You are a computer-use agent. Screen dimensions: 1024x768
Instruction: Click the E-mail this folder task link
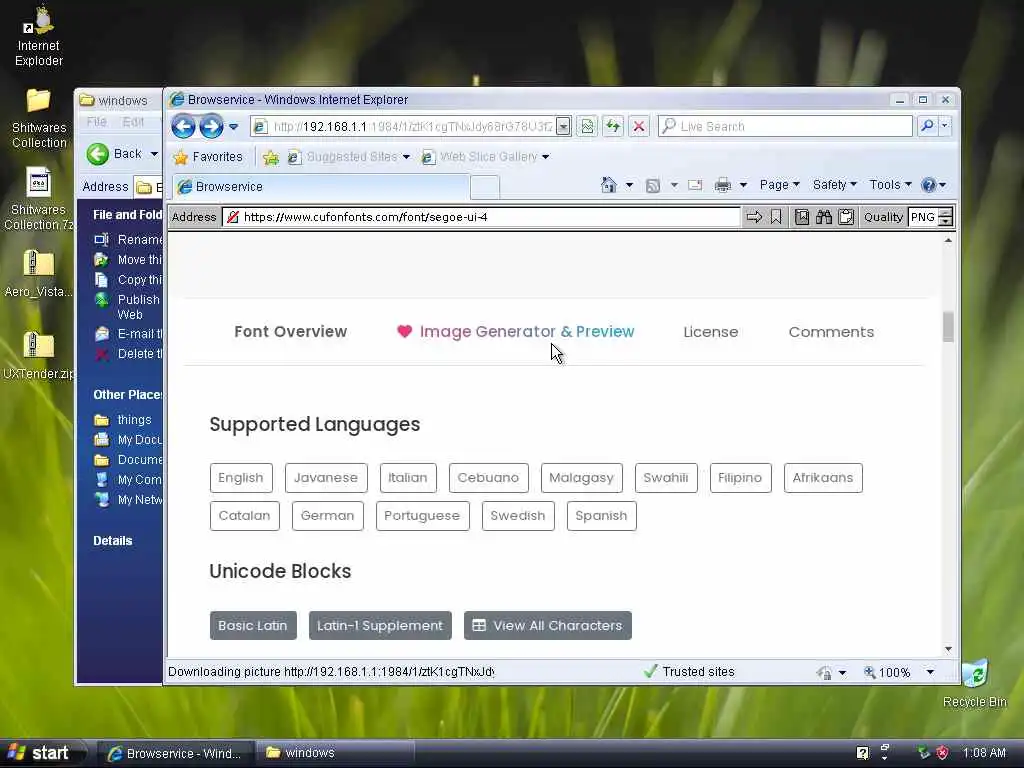coord(128,334)
